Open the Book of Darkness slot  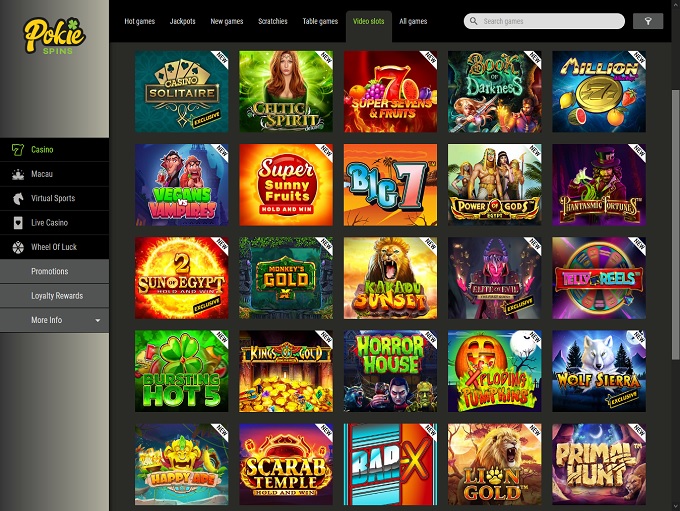click(494, 92)
